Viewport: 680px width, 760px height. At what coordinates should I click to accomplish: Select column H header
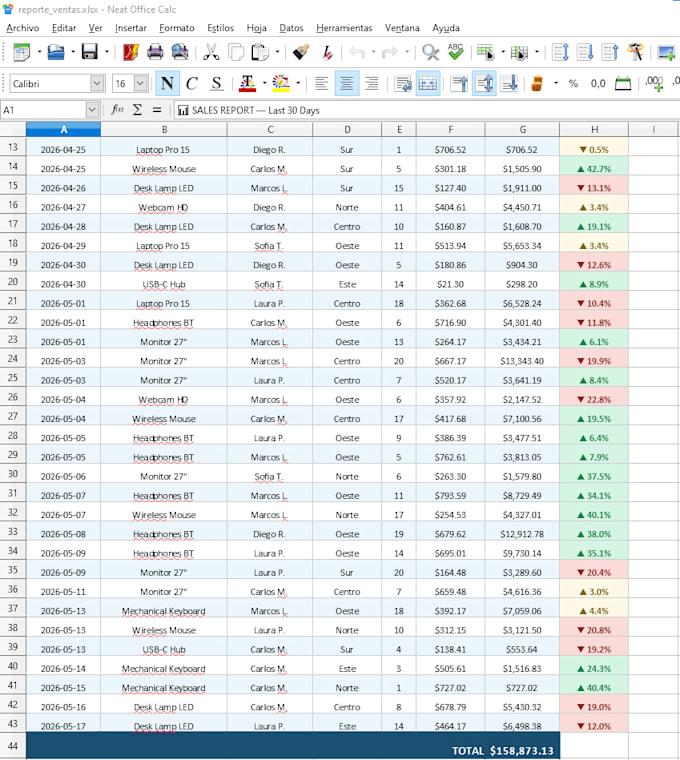pos(594,129)
